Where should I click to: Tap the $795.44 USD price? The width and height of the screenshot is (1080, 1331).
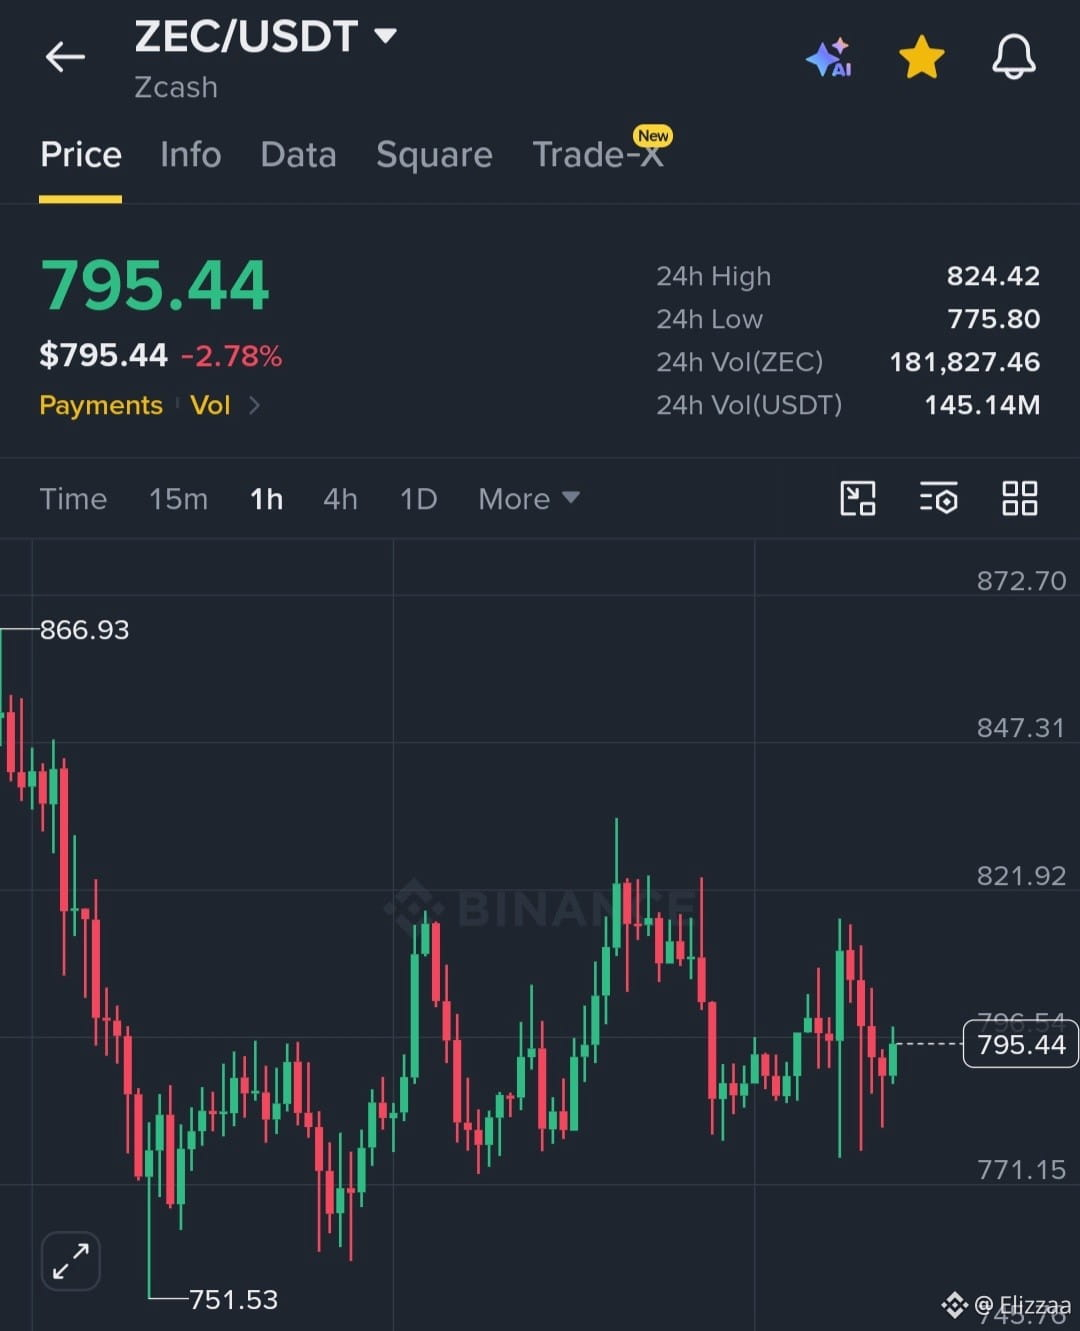coord(103,355)
